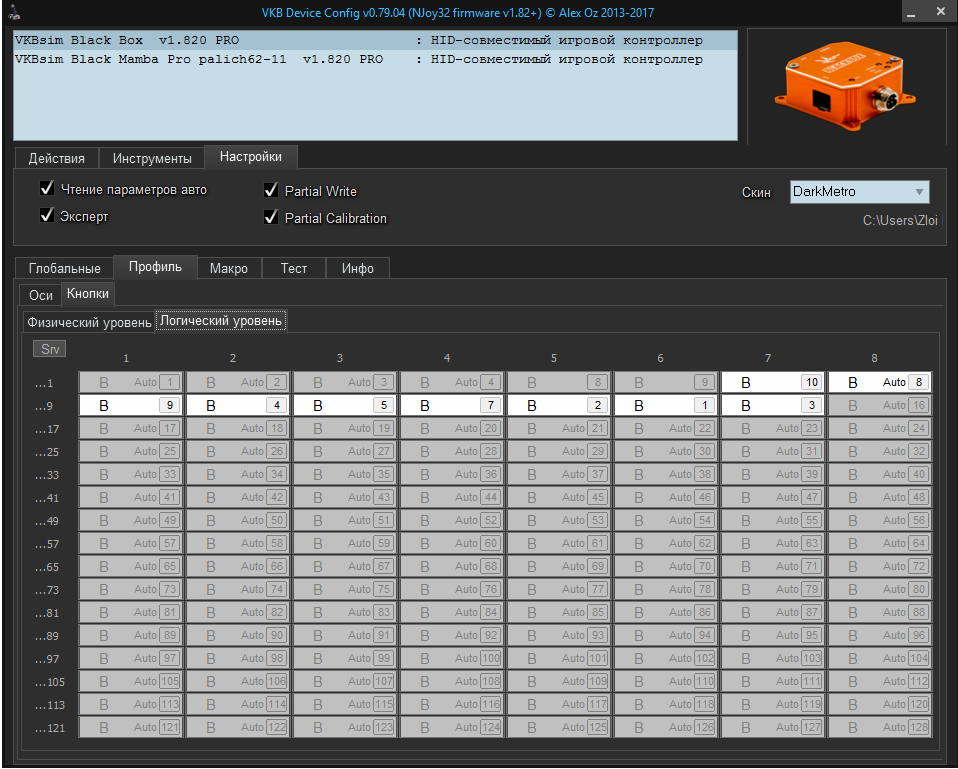
Task: Pick the Auto 28 button cell
Action: tap(452, 451)
